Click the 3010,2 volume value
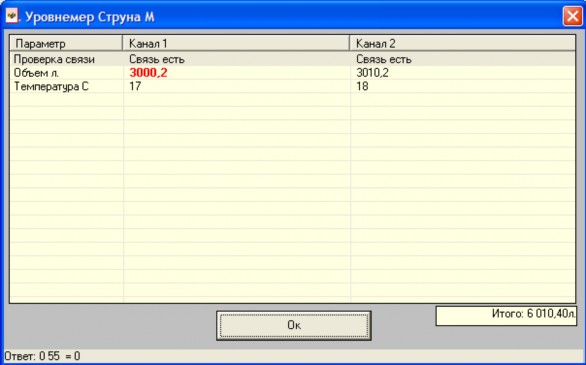586x365 pixels. (x=372, y=73)
